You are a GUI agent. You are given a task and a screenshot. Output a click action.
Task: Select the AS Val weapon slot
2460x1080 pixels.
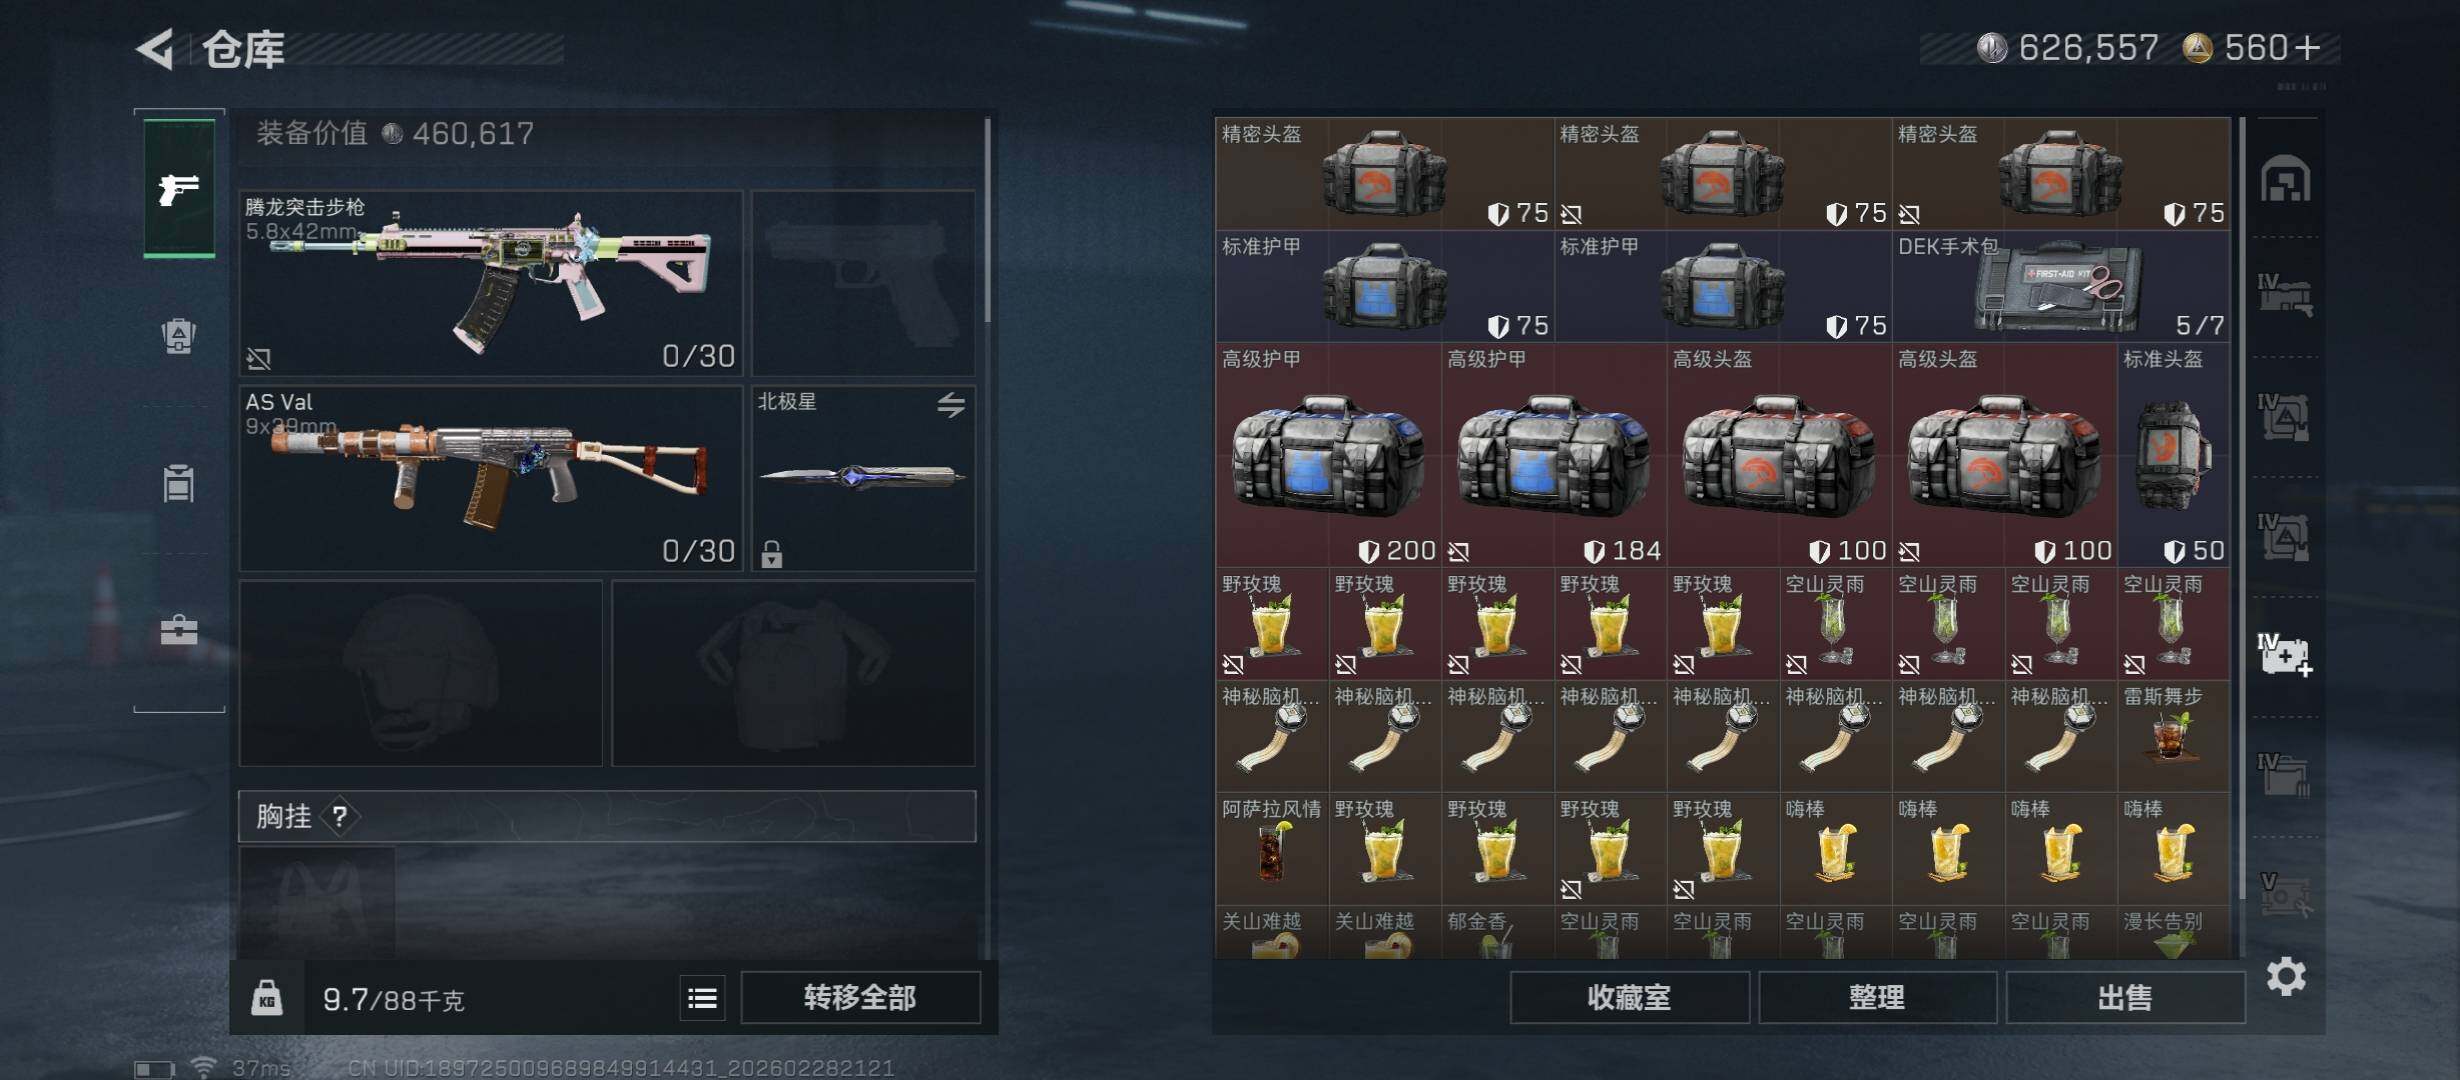pyautogui.click(x=491, y=478)
